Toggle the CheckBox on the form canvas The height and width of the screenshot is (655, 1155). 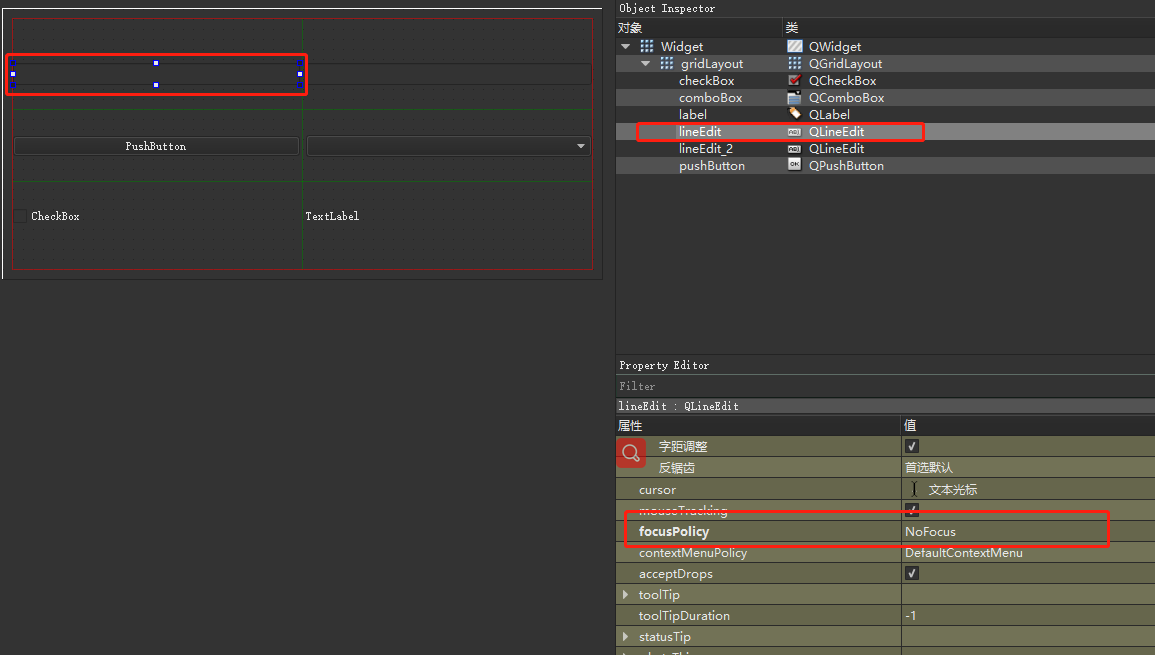tap(20, 216)
